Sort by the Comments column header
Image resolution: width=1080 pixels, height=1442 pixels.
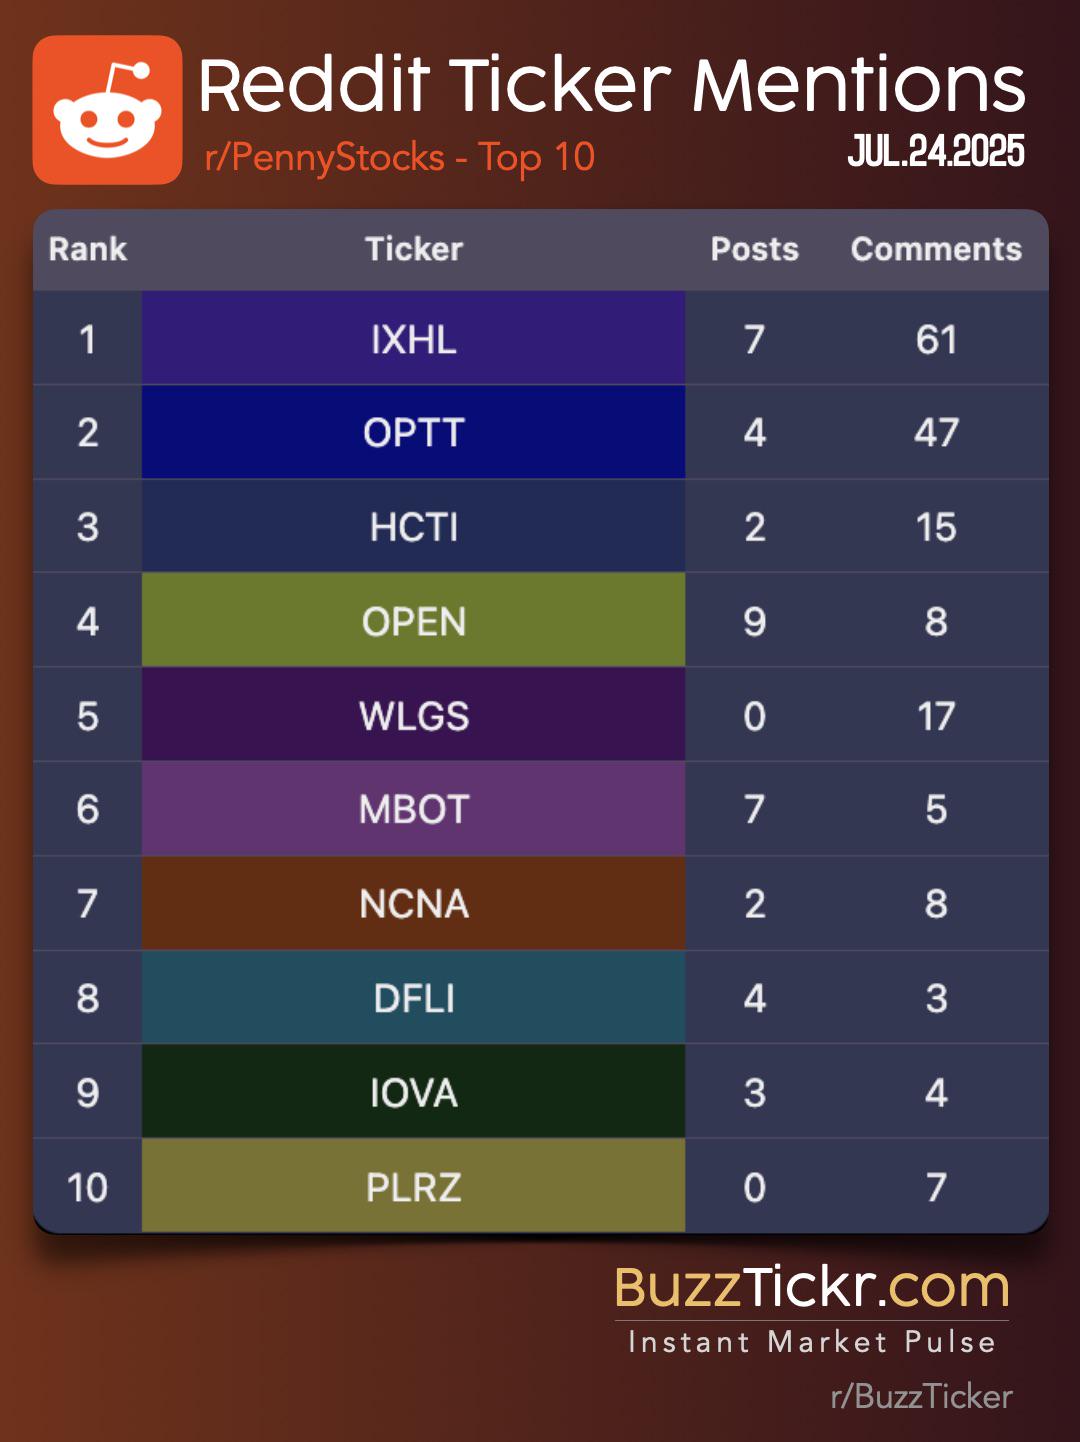pyautogui.click(x=936, y=249)
